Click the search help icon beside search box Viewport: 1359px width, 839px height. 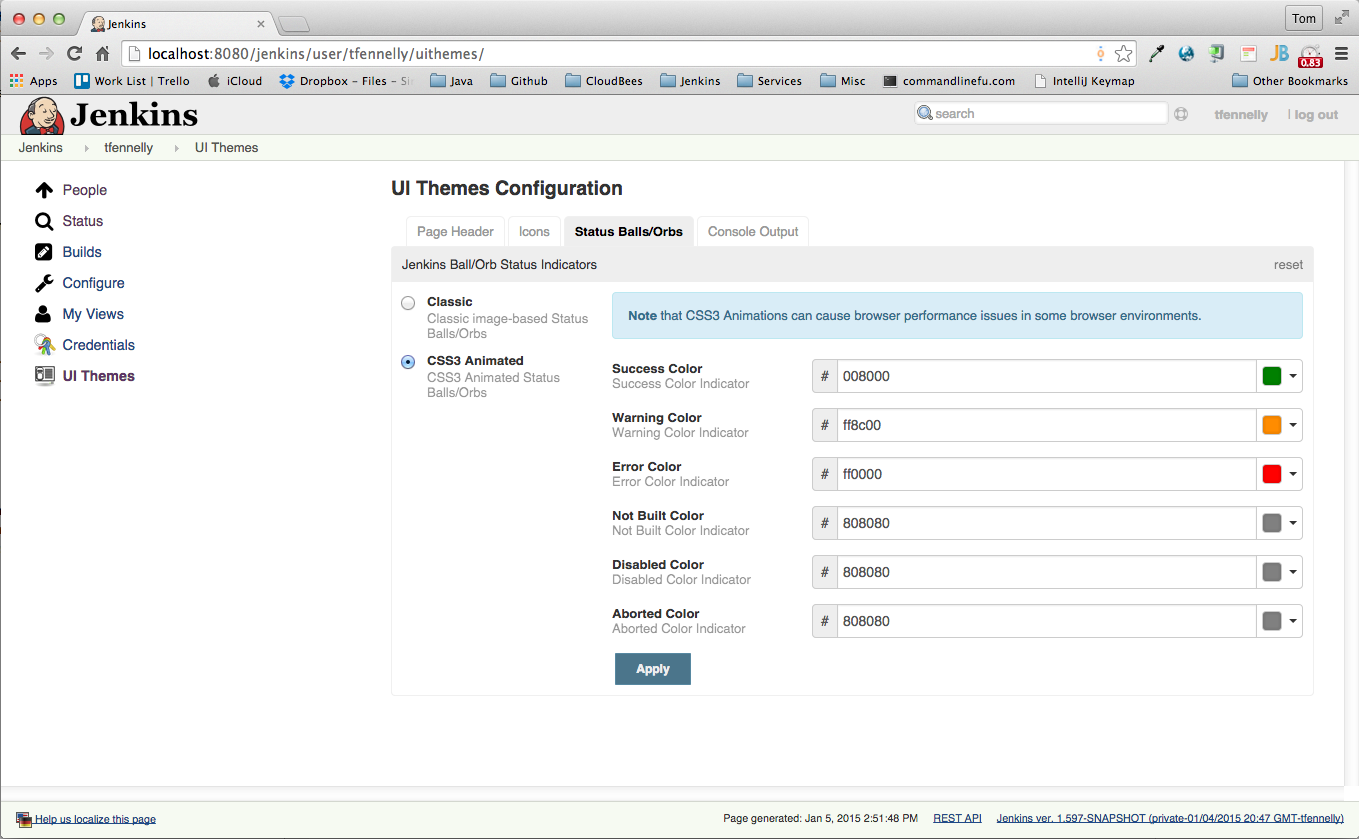tap(1181, 114)
